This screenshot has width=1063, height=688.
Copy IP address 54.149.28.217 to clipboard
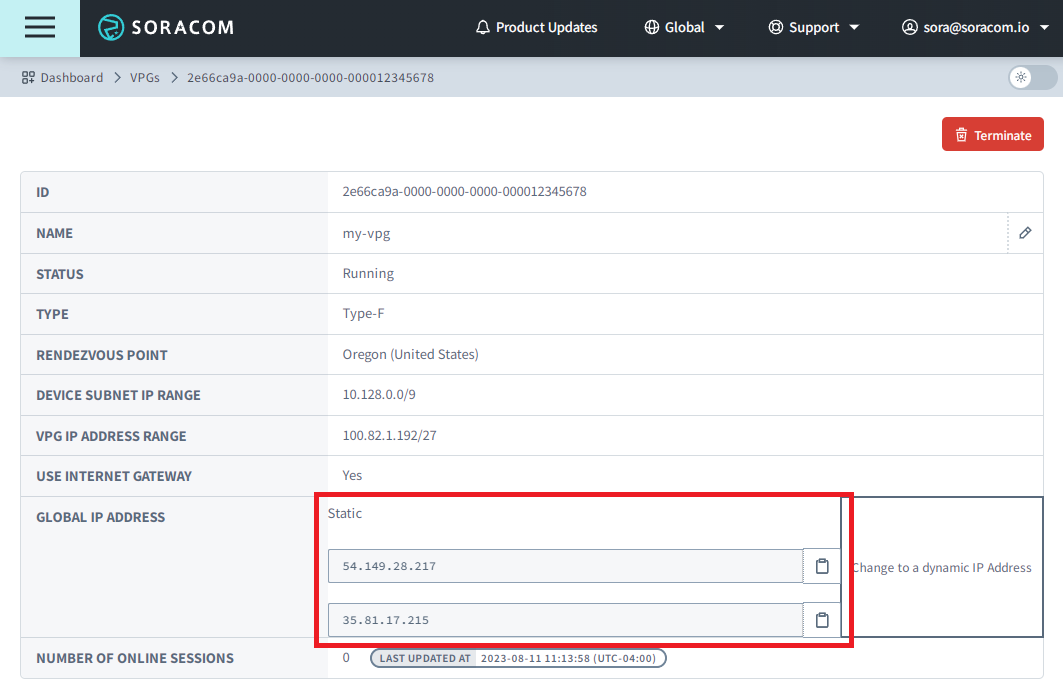(821, 565)
